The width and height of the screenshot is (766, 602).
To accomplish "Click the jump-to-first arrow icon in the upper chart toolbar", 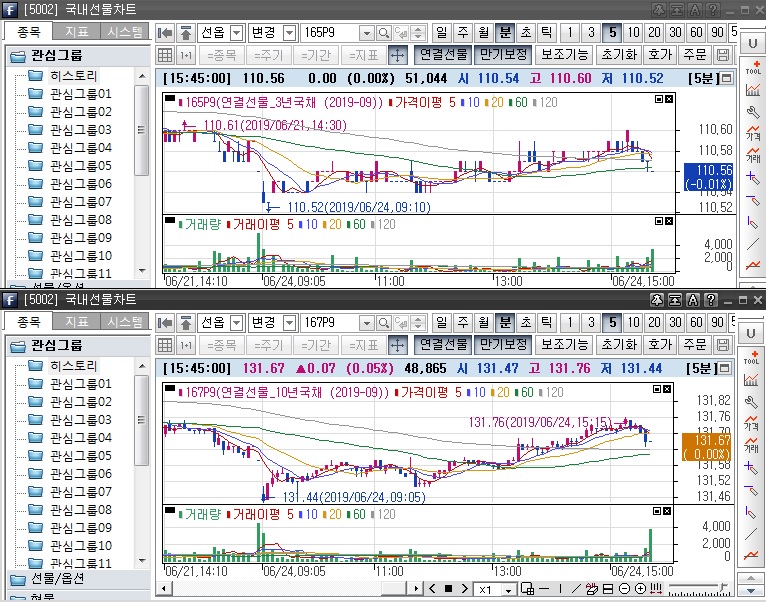I will click(166, 33).
